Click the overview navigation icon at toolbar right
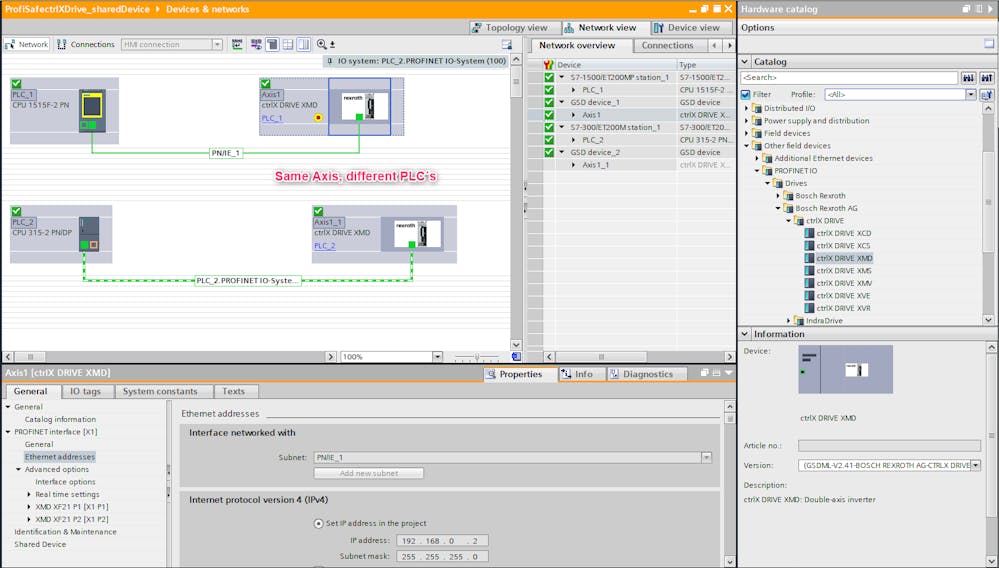The width and height of the screenshot is (999, 568). pos(507,45)
